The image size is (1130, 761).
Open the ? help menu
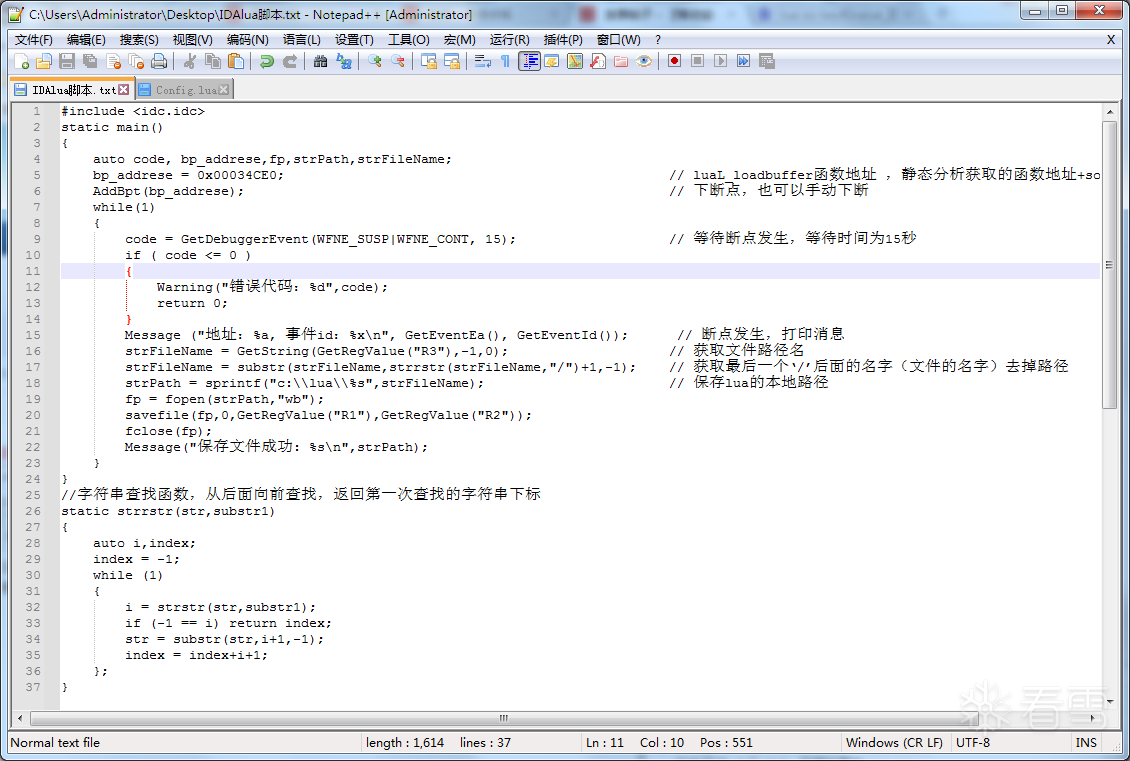pyautogui.click(x=657, y=40)
